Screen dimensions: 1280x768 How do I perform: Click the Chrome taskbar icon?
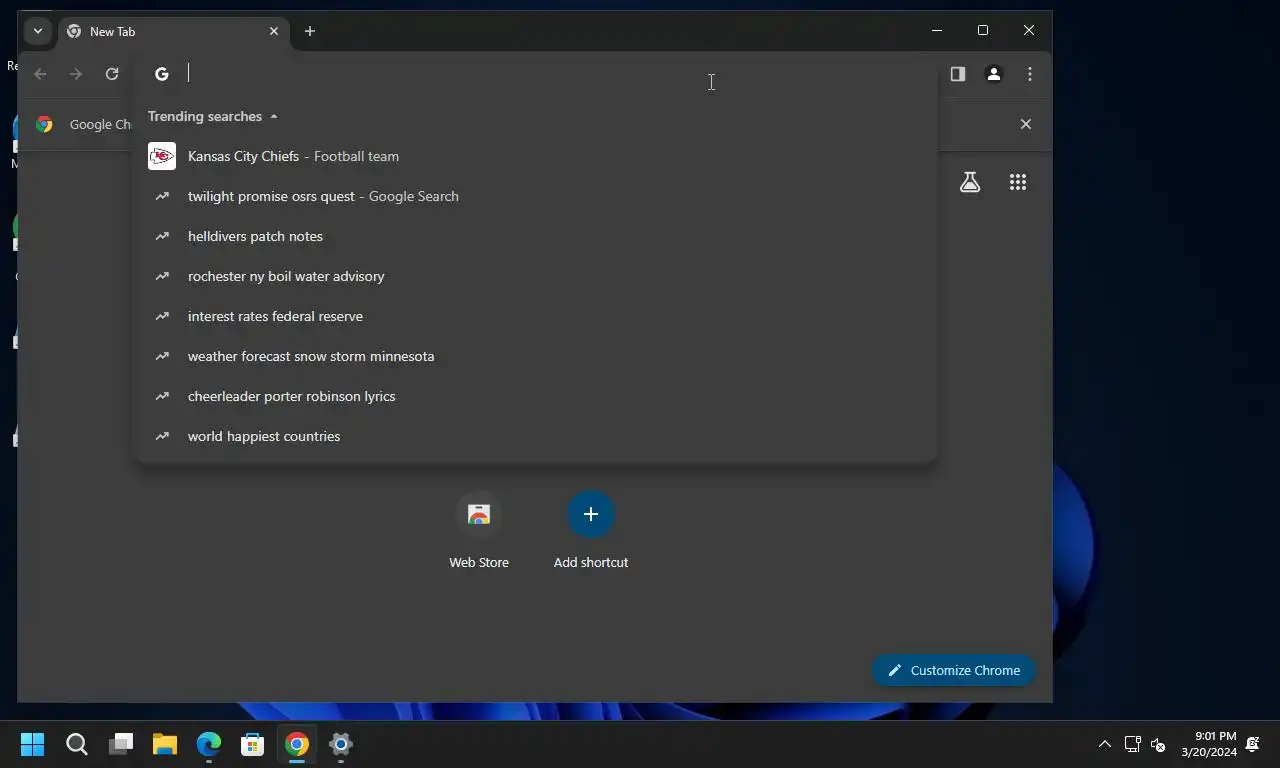coord(297,744)
